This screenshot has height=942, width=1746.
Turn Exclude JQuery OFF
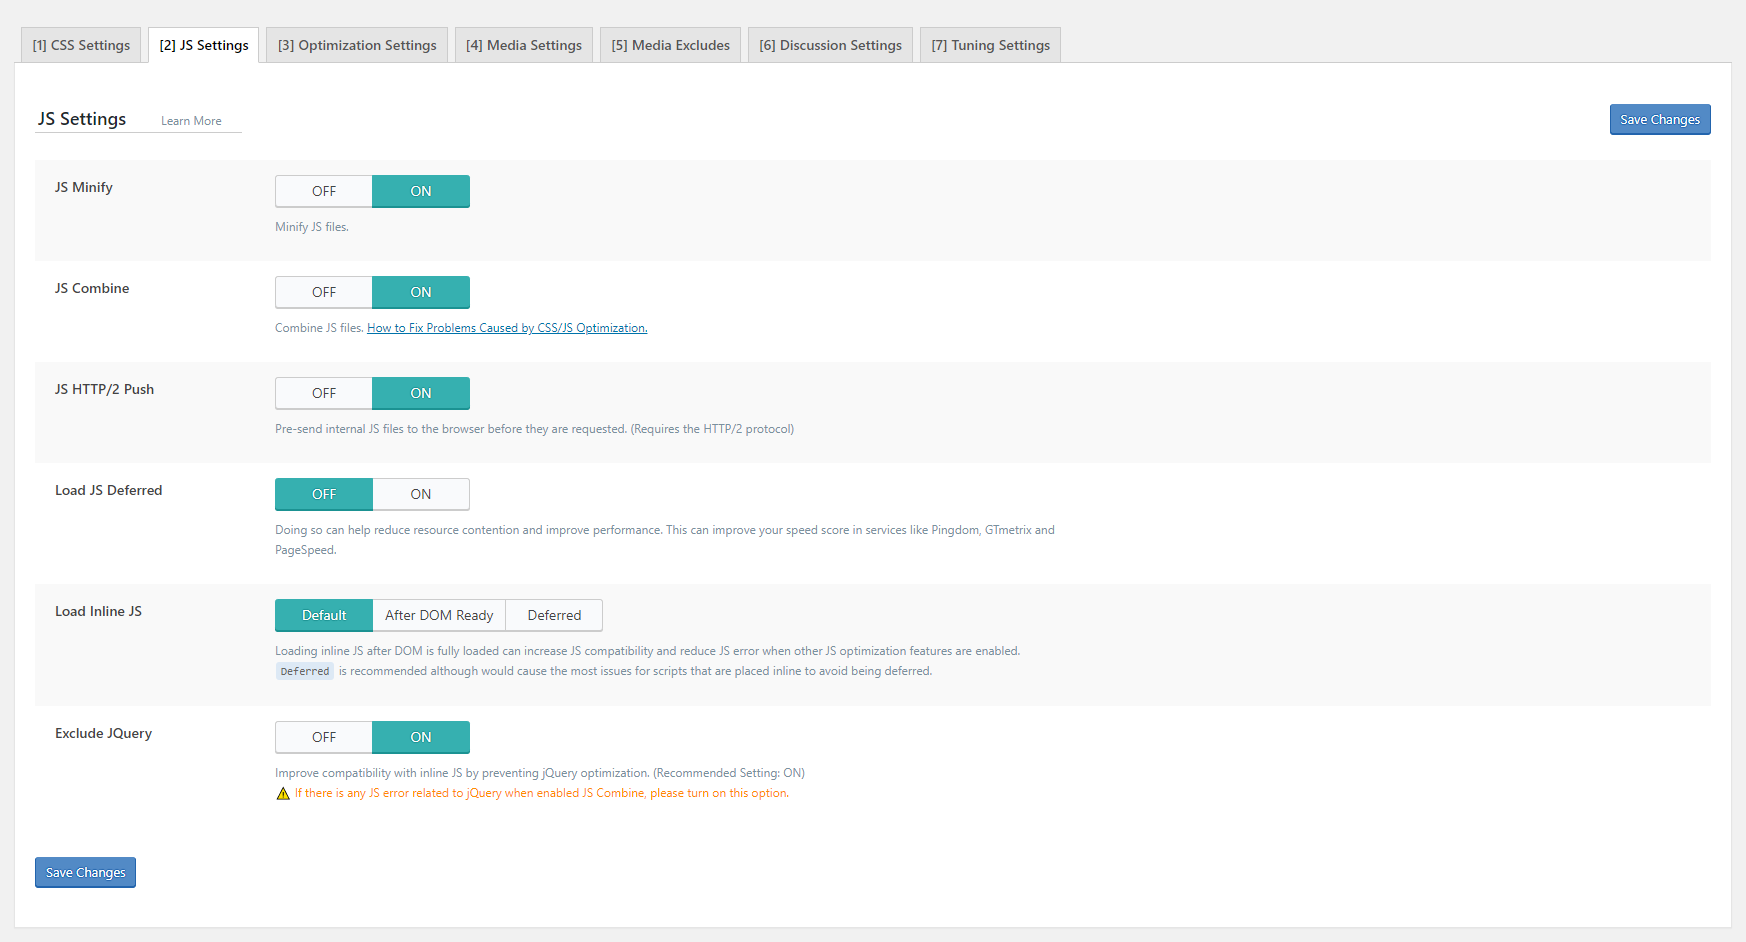[x=324, y=737]
